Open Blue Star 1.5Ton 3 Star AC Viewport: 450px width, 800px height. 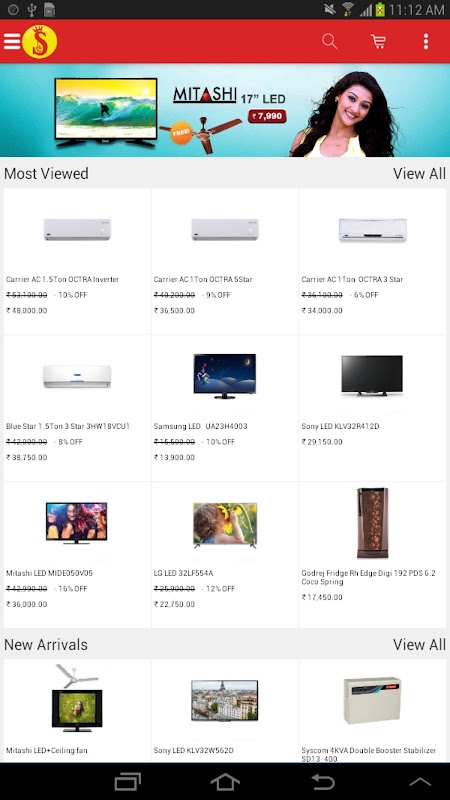[77, 408]
